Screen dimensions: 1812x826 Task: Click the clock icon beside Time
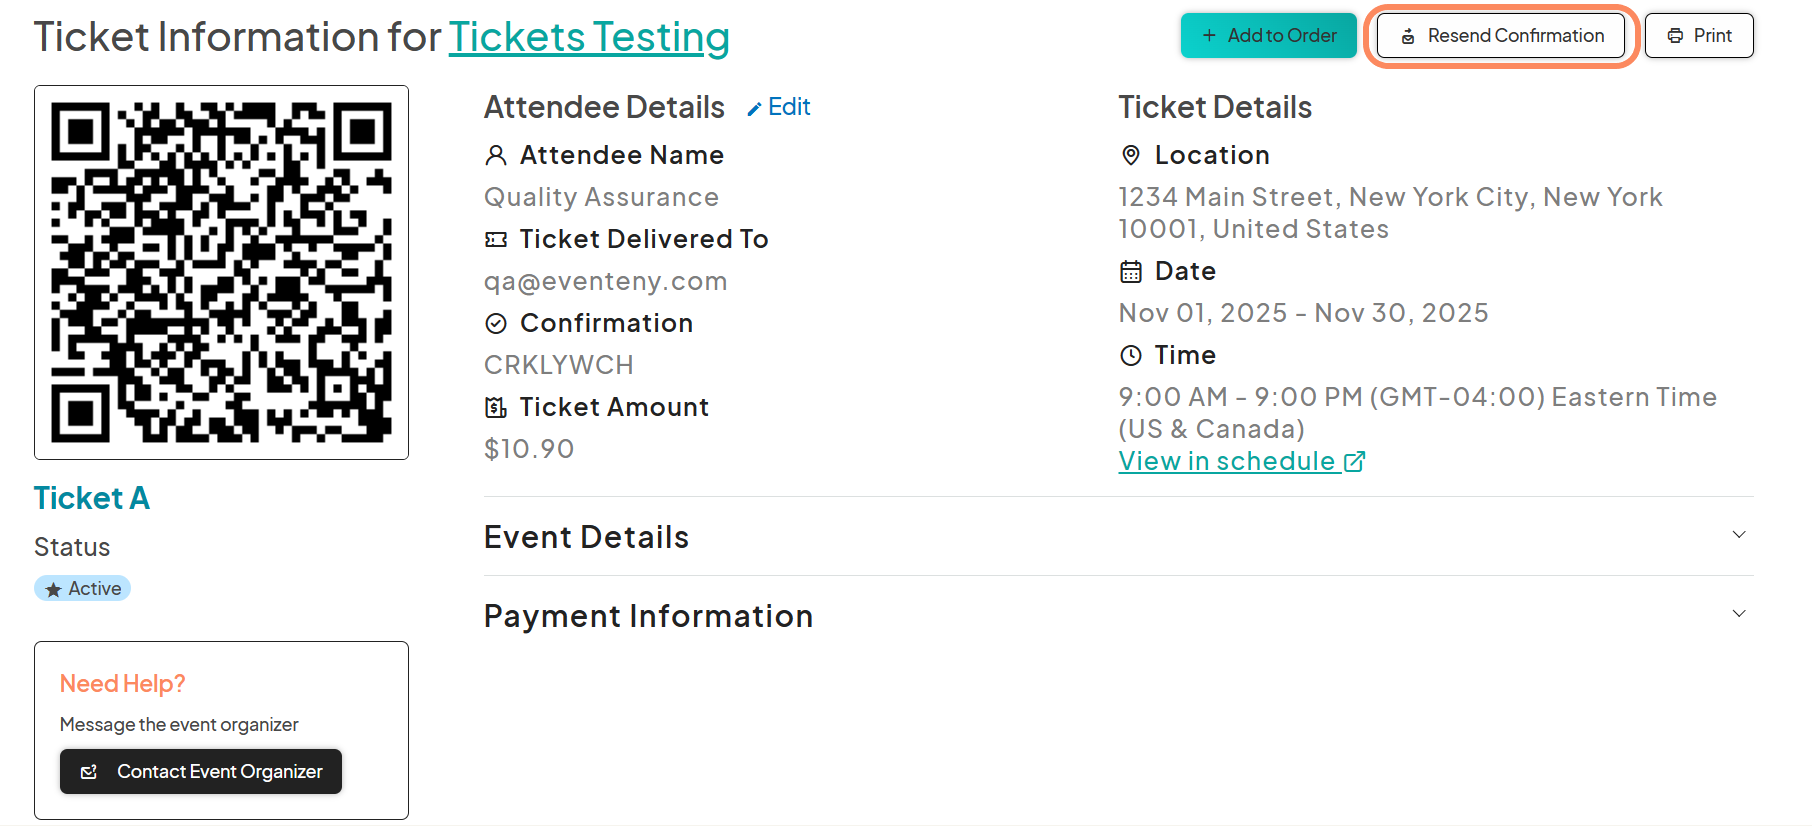(x=1130, y=355)
